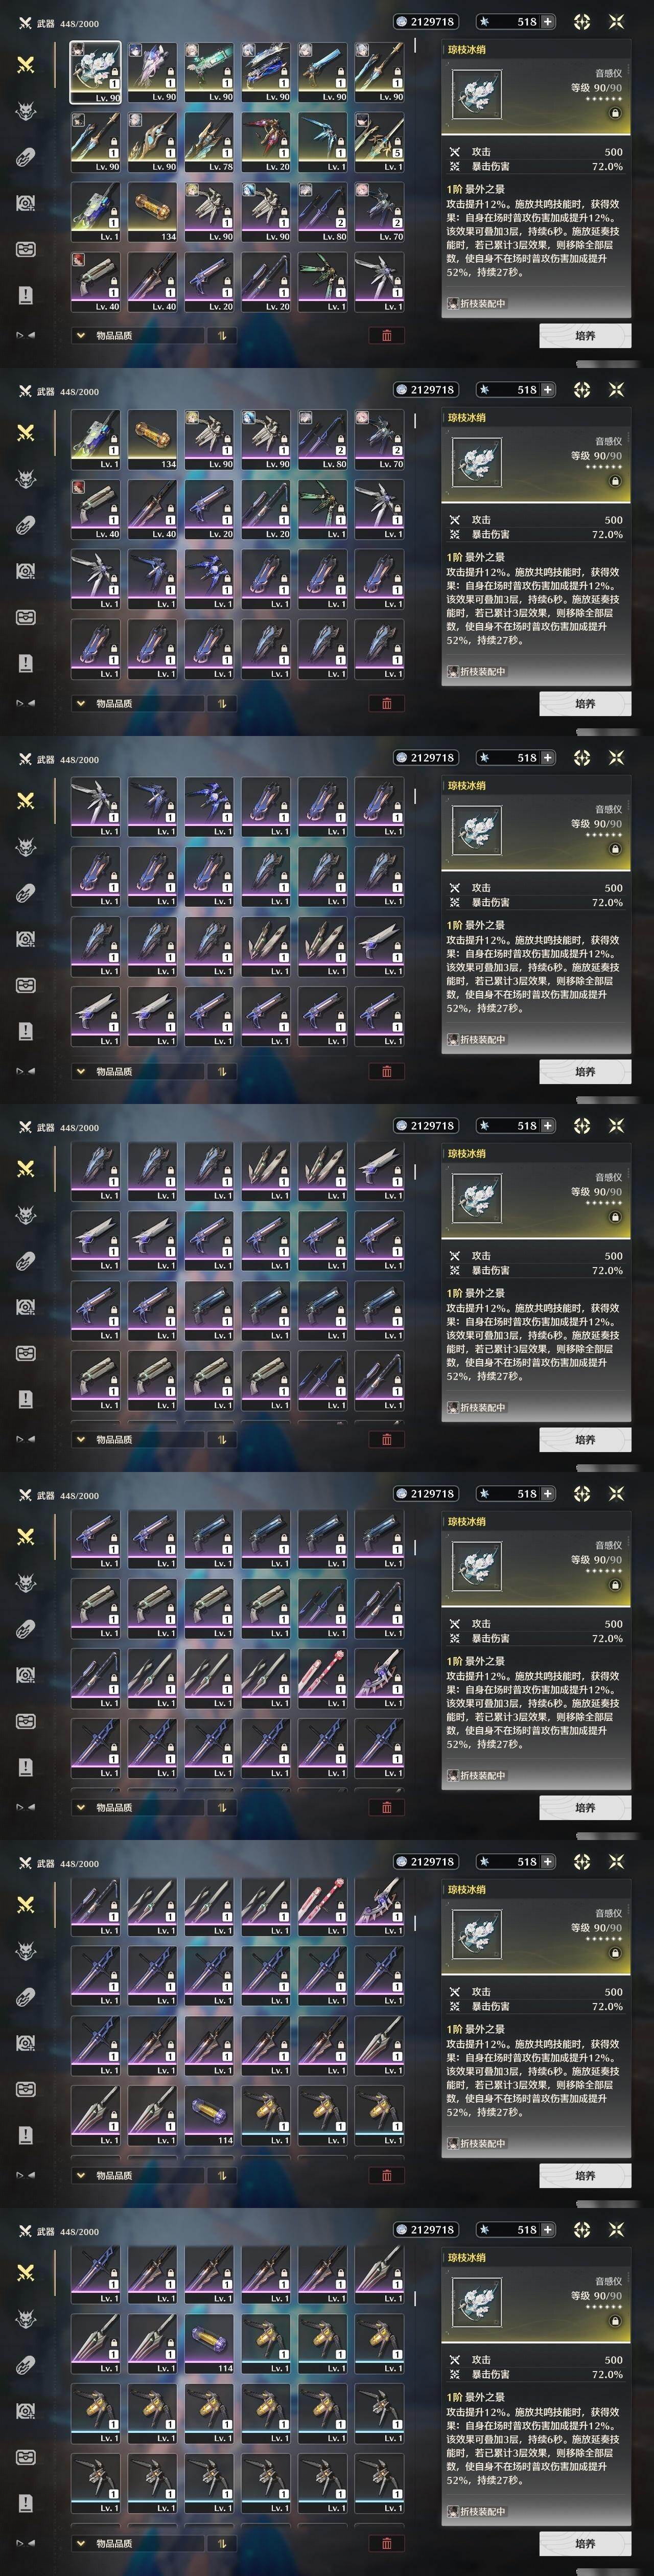
Task: Select the highlighted Lv. 90 琼枝冰绡 weapon
Action: point(96,73)
